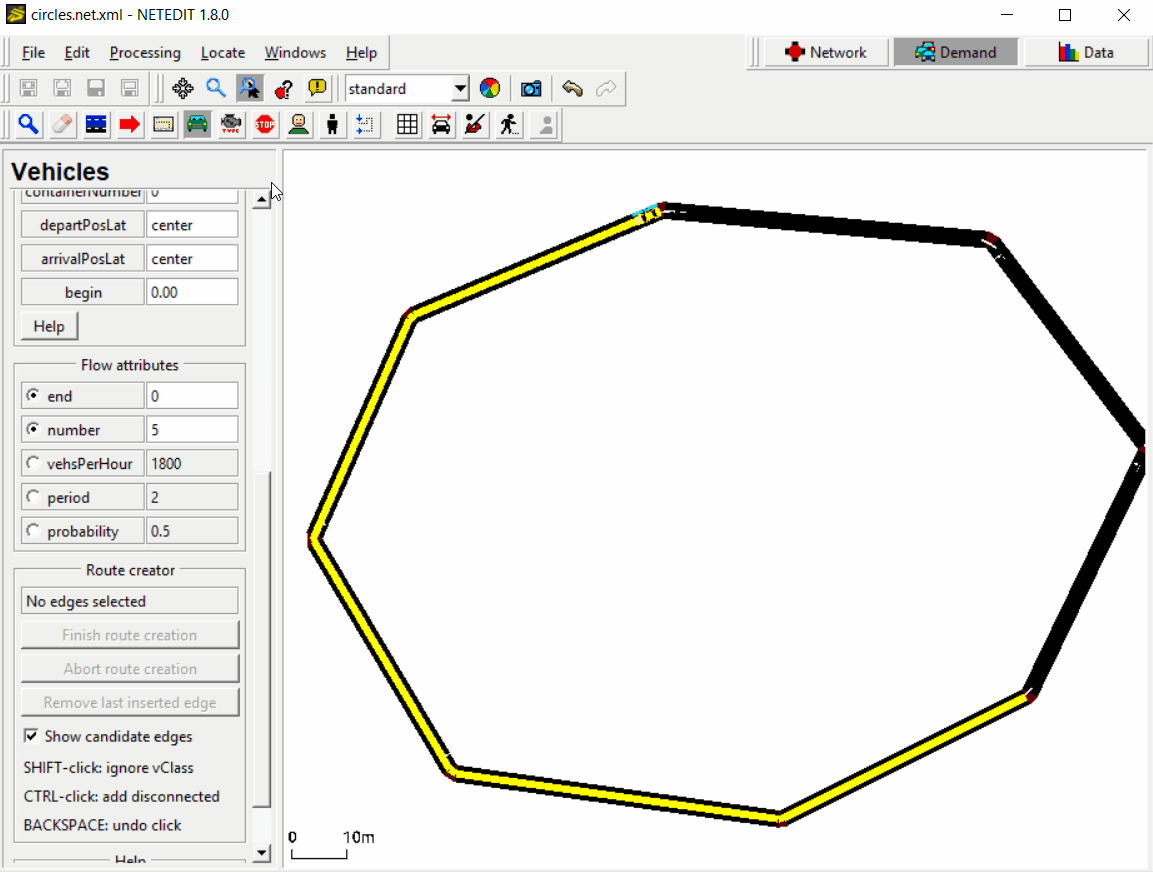Image resolution: width=1153 pixels, height=872 pixels.
Task: Enable the probability flow attribute
Action: click(x=33, y=530)
